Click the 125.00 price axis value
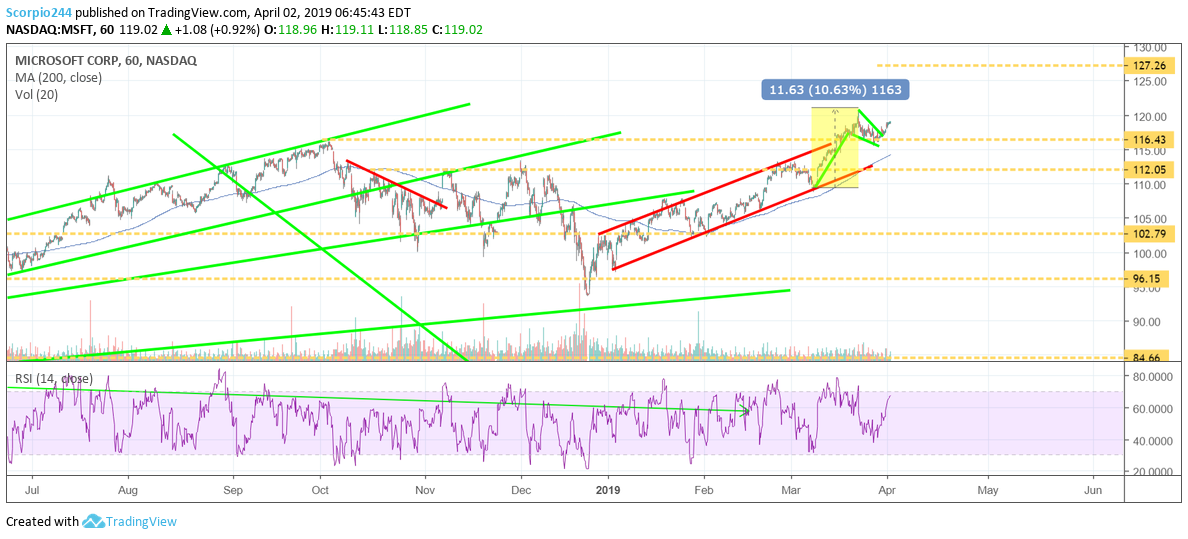The image size is (1188, 539). point(1150,82)
